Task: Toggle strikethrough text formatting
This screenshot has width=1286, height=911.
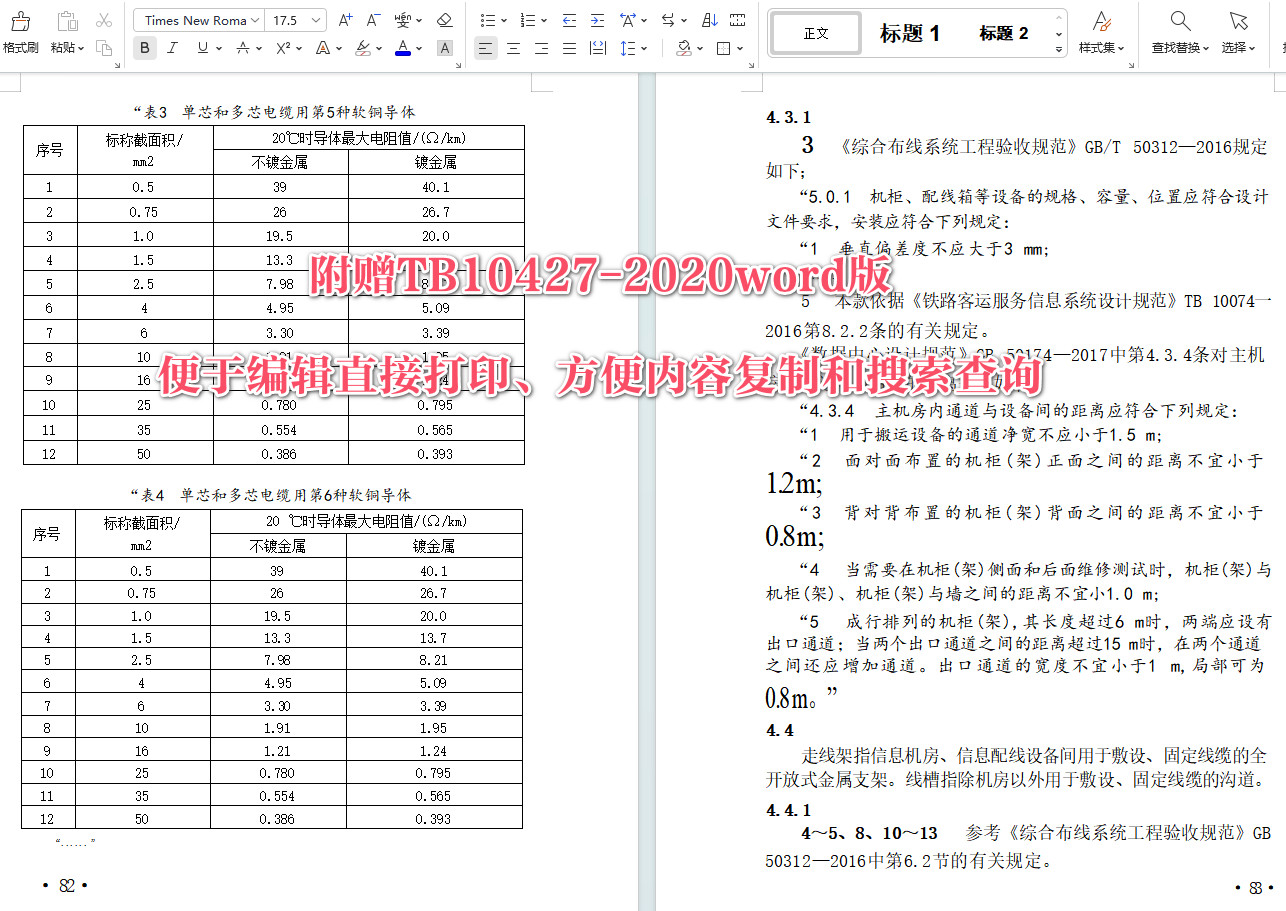Action: click(x=243, y=47)
